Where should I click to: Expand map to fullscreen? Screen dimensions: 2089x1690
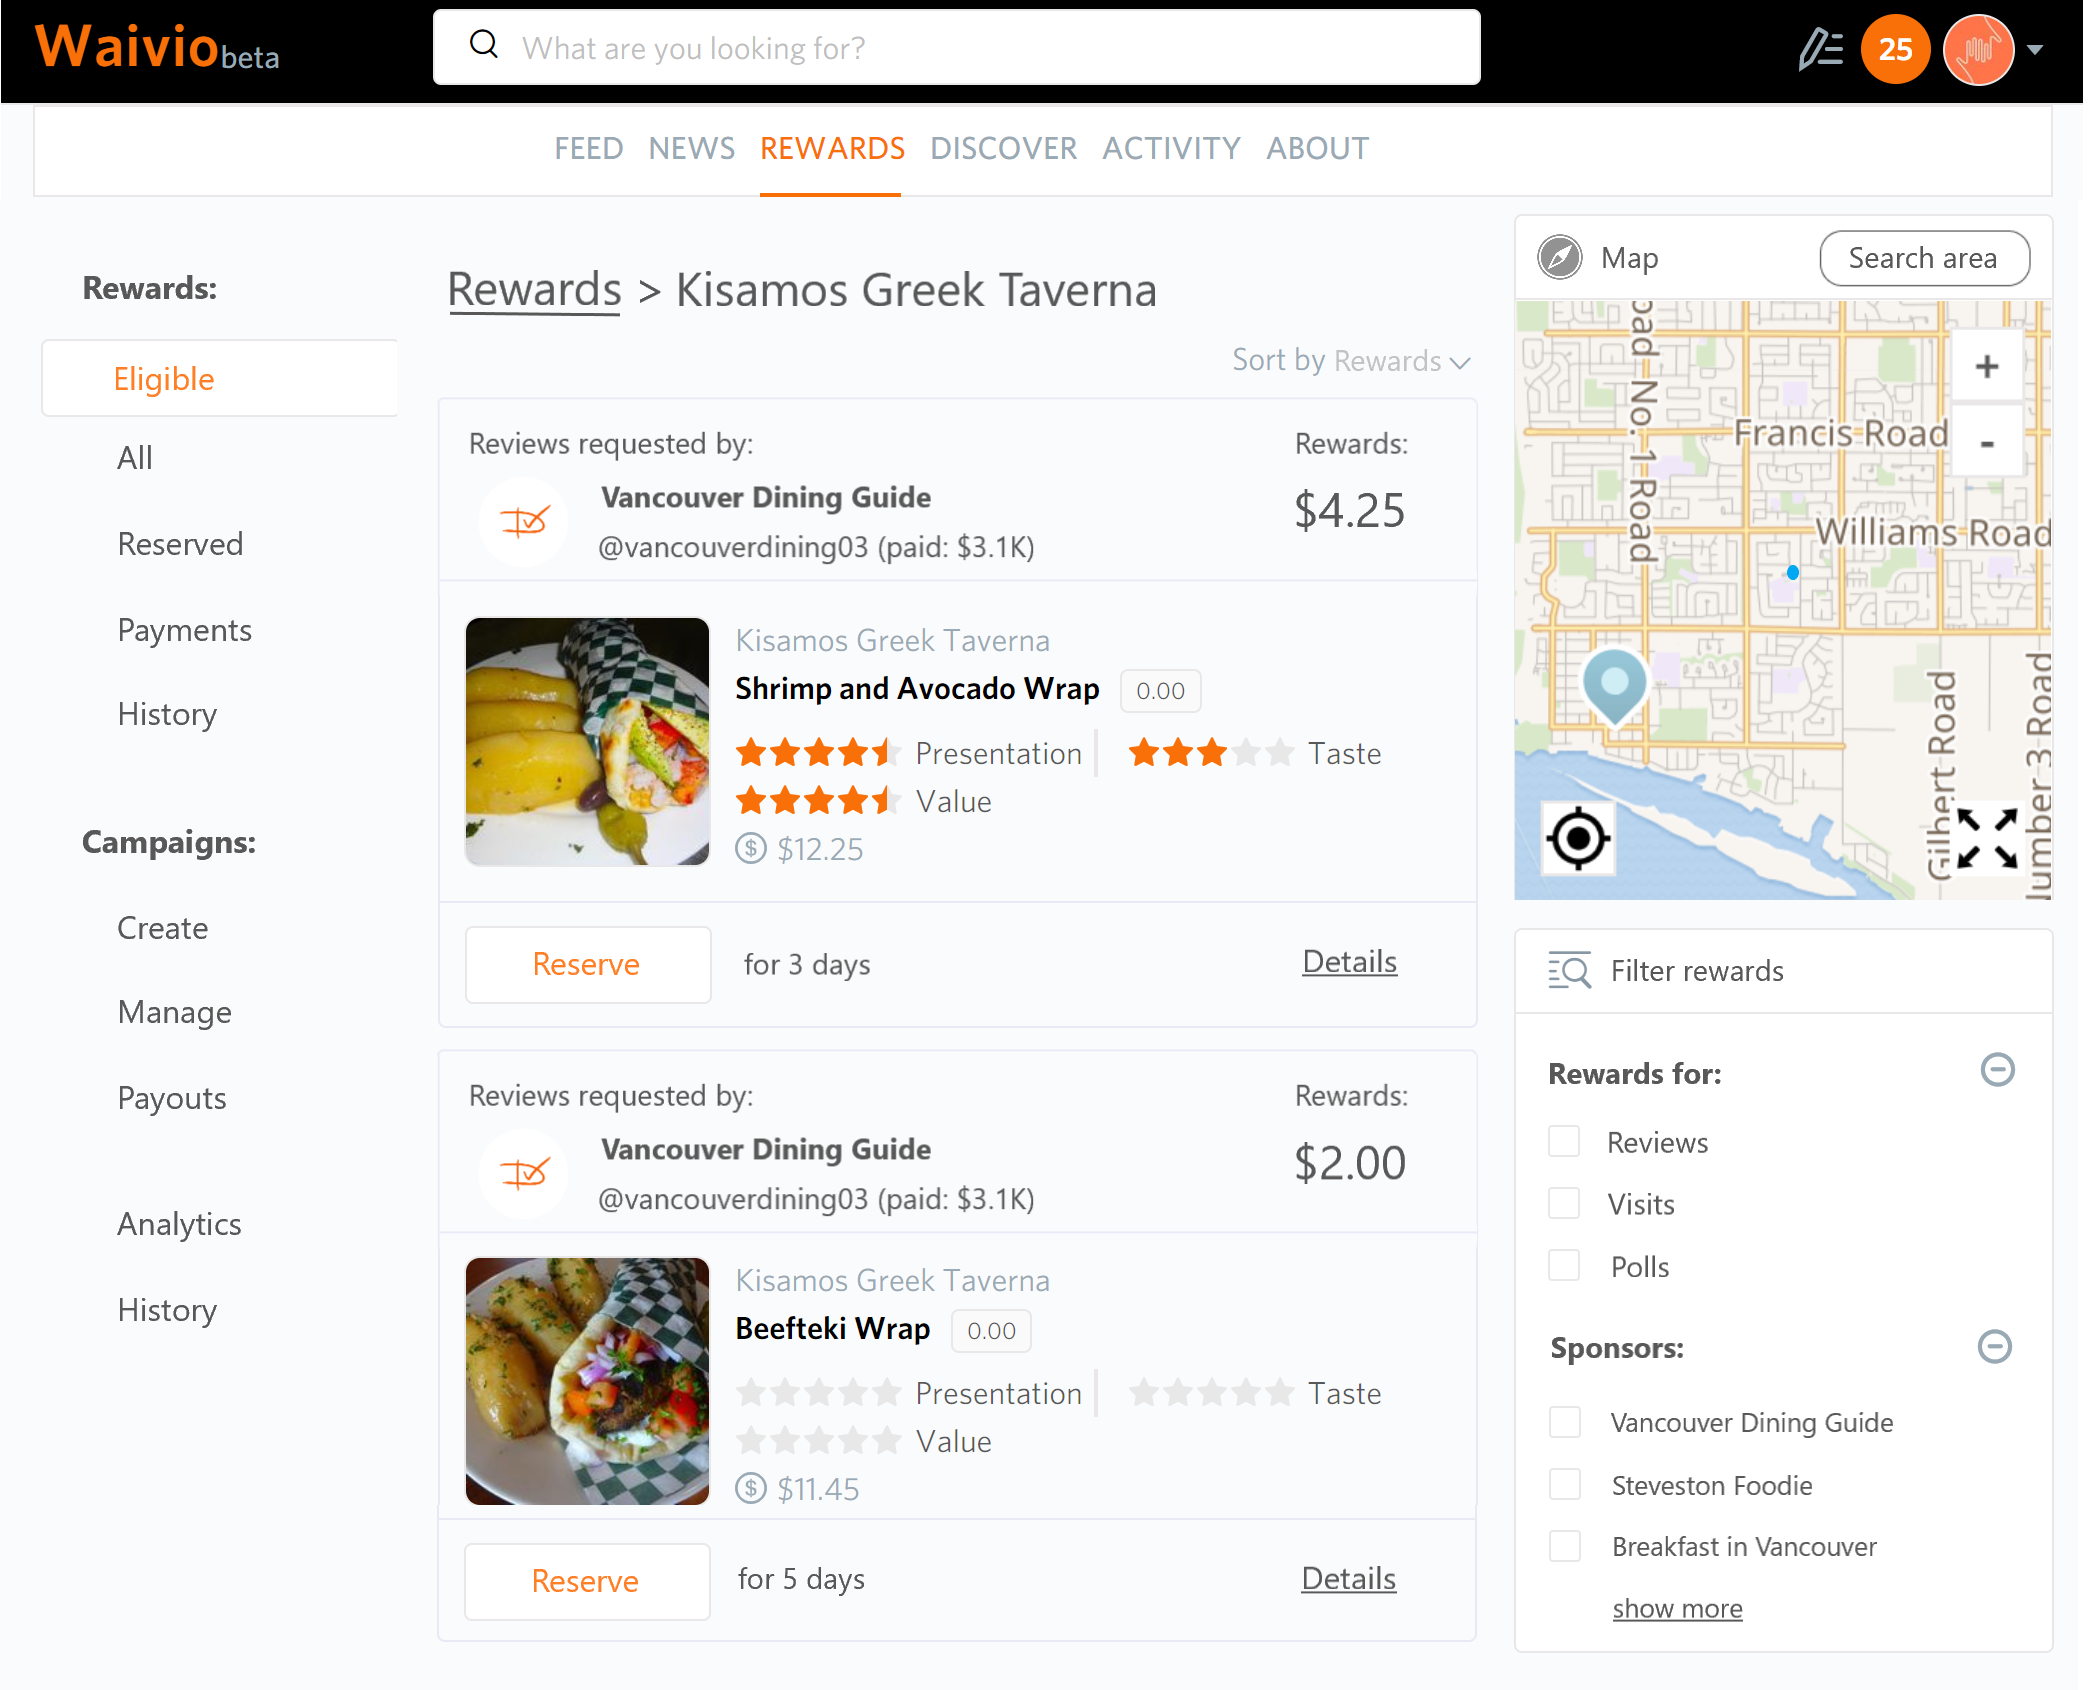click(x=1986, y=838)
